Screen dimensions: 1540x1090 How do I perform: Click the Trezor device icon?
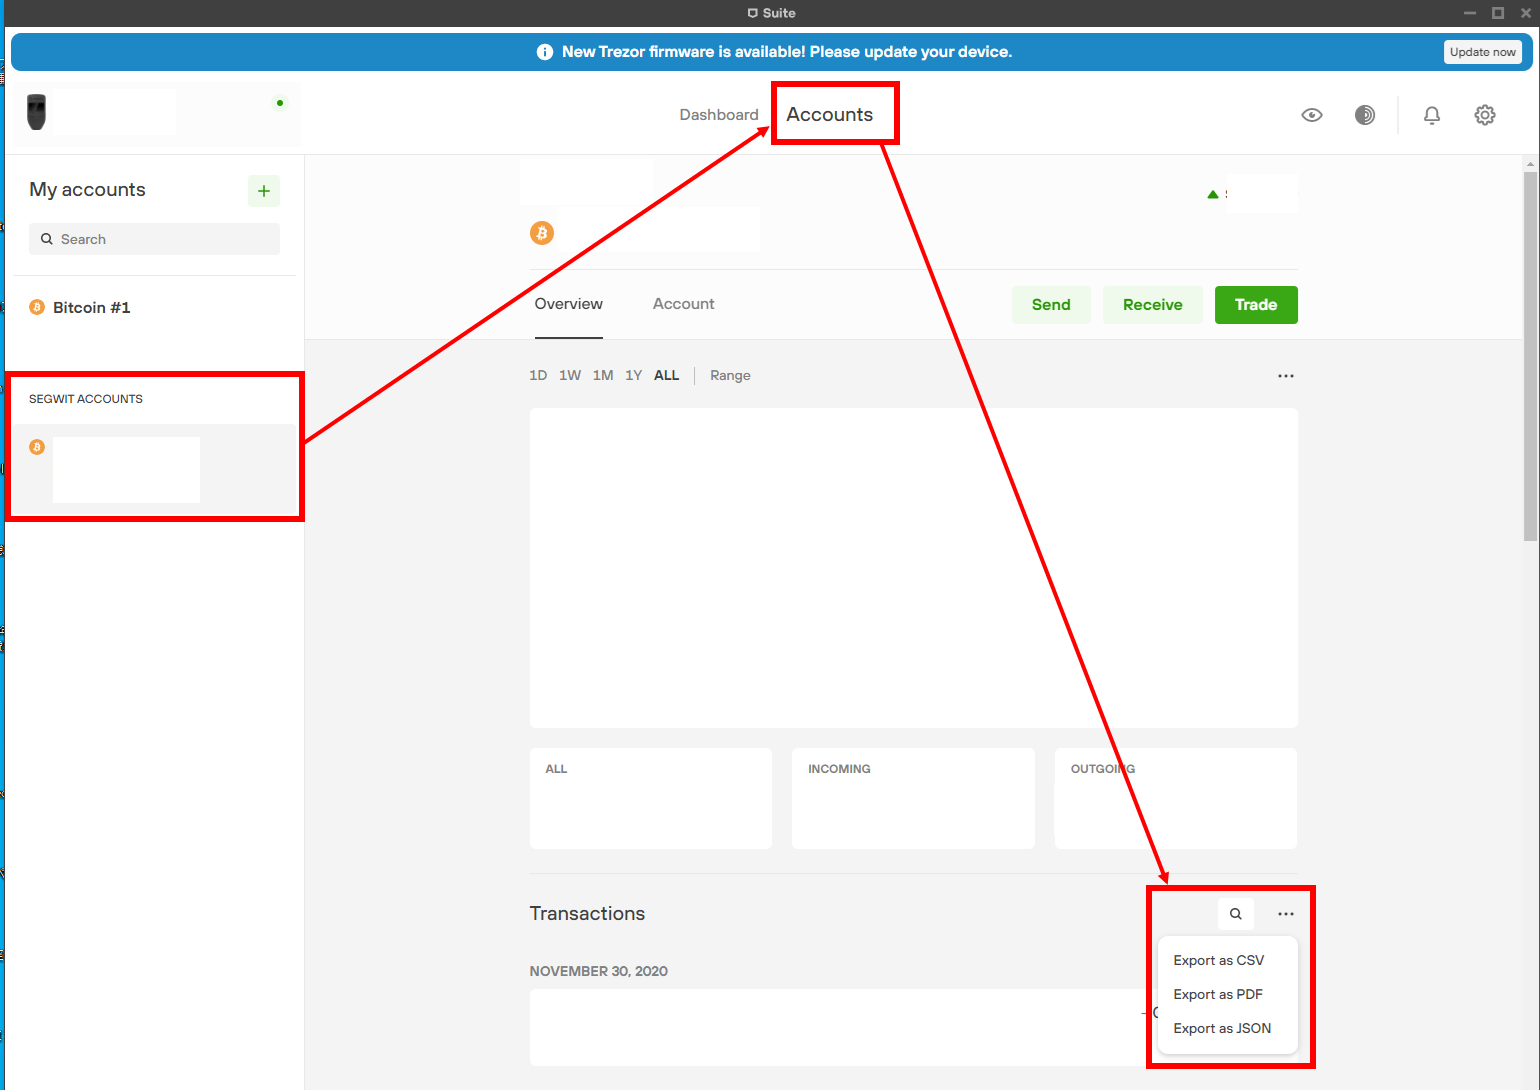pyautogui.click(x=37, y=112)
